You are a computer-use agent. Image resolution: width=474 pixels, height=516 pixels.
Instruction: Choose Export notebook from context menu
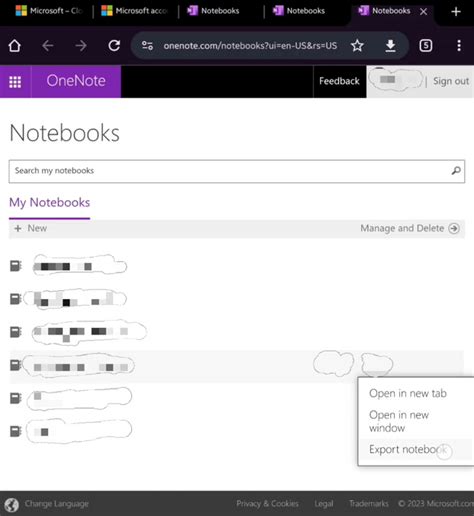(408, 449)
